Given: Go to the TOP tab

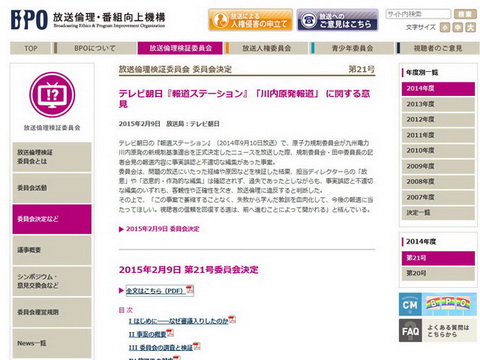Looking at the screenshot, I should pos(30,48).
